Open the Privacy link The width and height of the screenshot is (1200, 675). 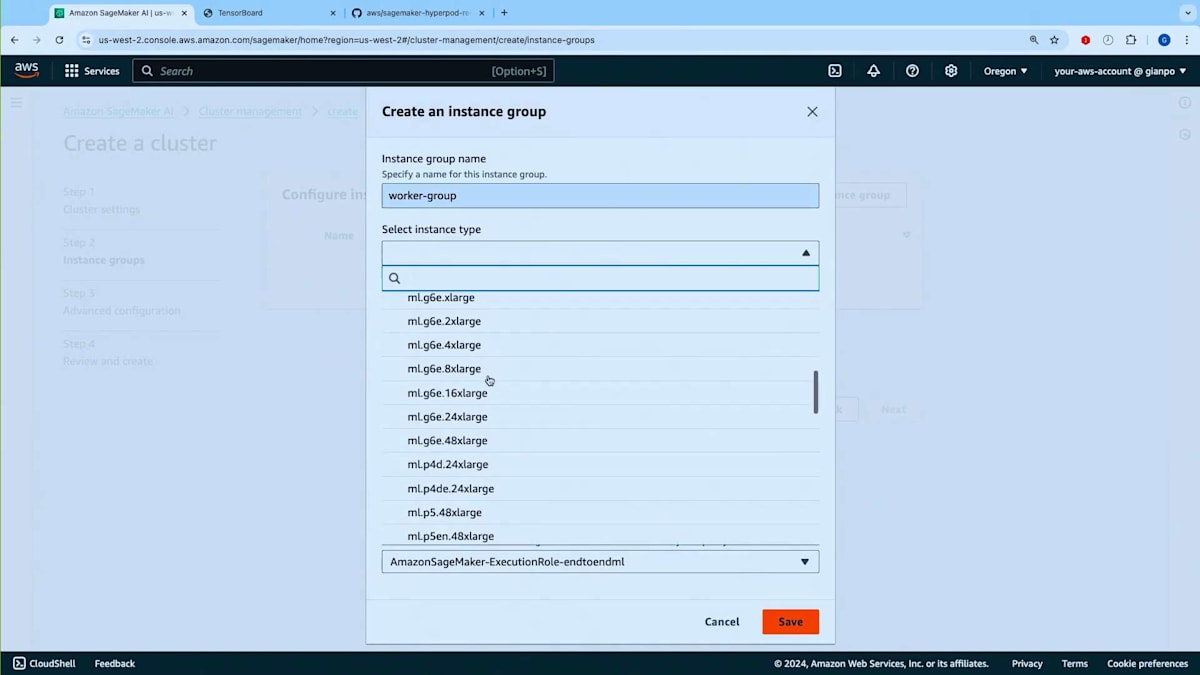[x=1027, y=663]
